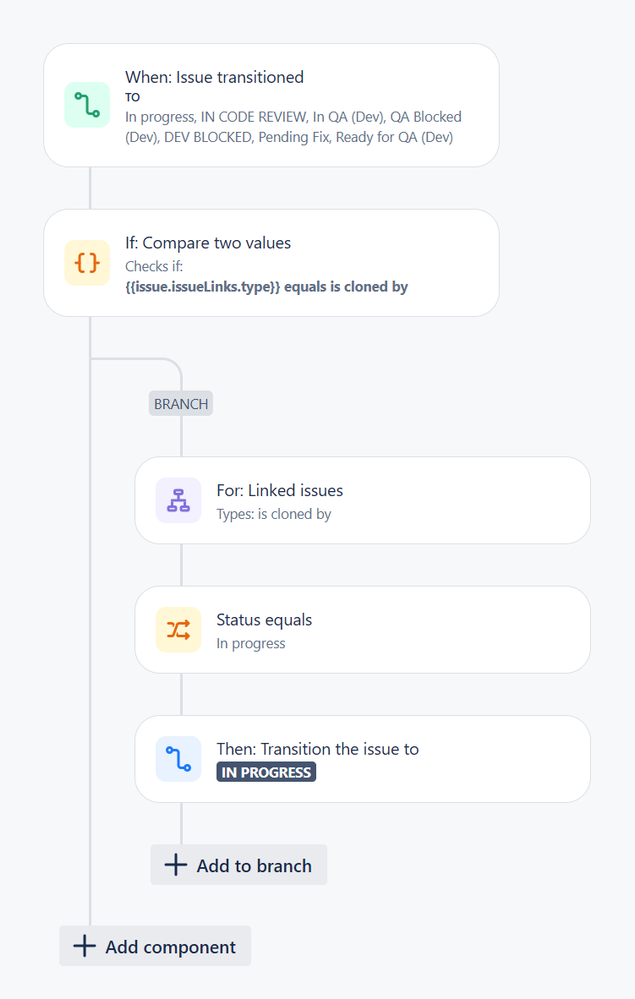Select the For: Linked issues branch card

pos(362,500)
